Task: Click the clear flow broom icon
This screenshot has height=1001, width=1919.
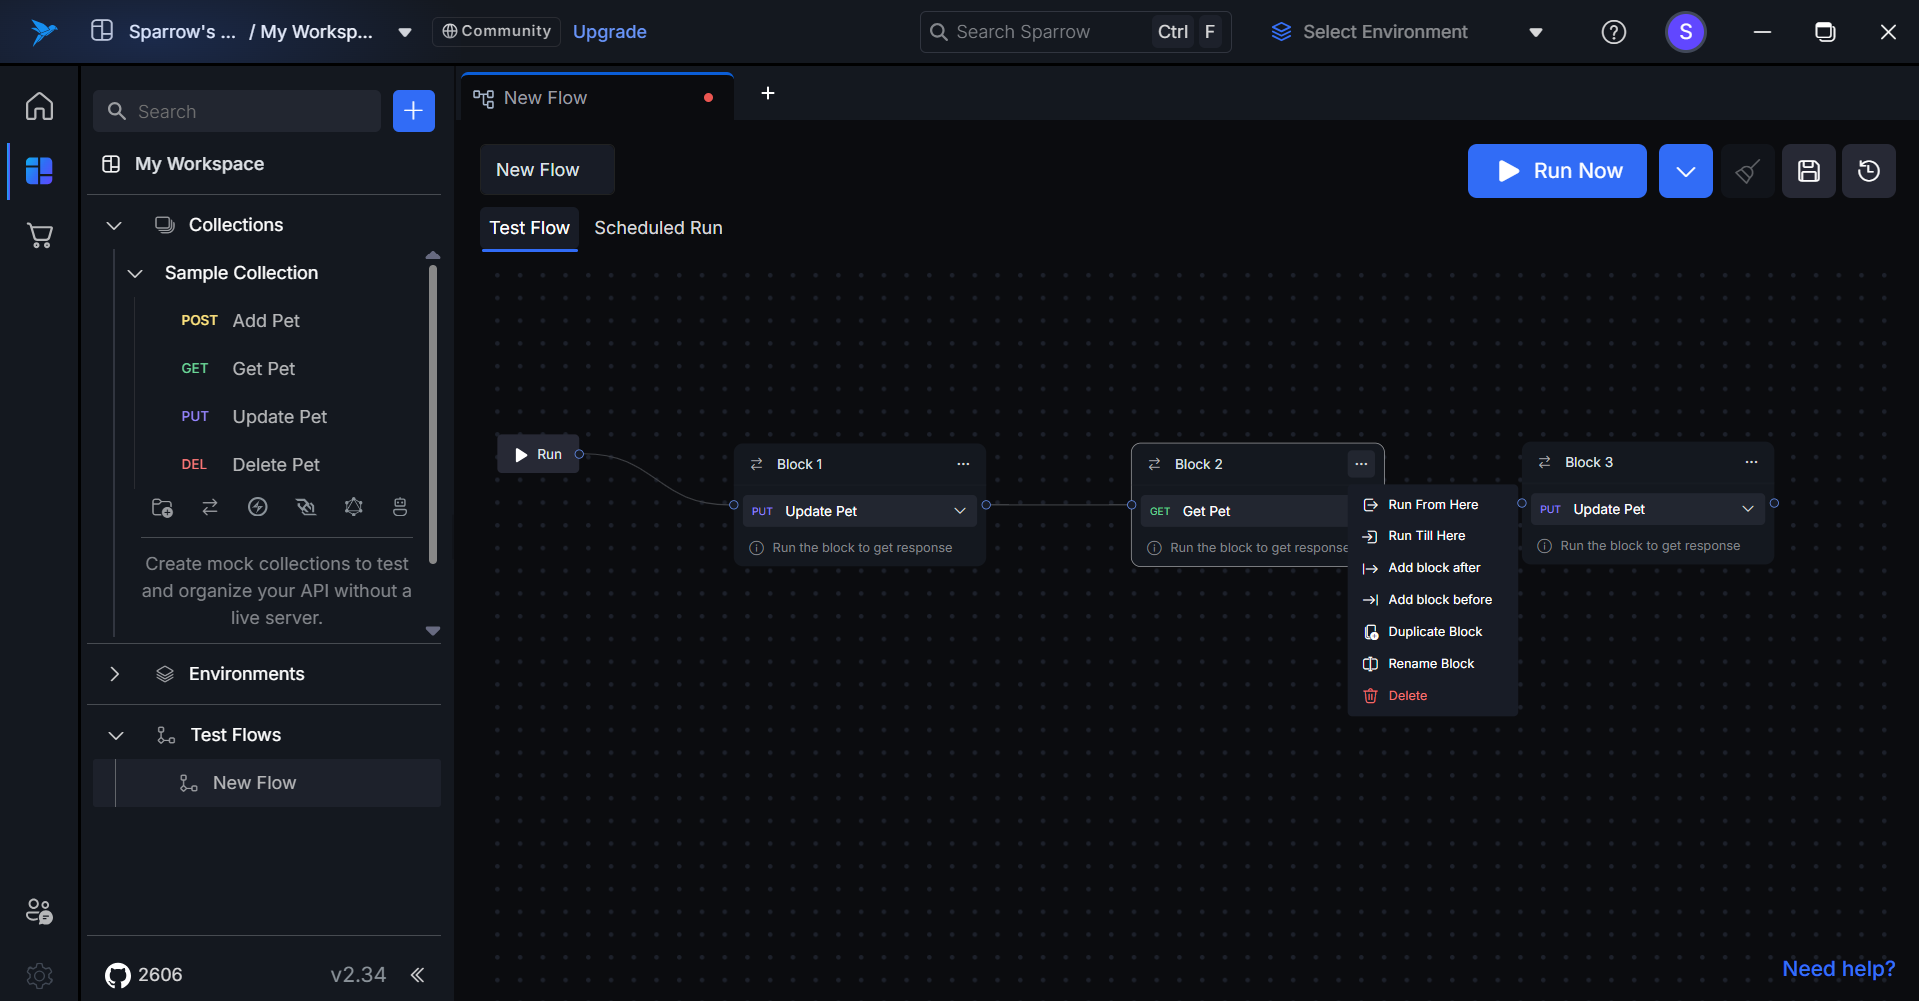Action: pos(1747,171)
